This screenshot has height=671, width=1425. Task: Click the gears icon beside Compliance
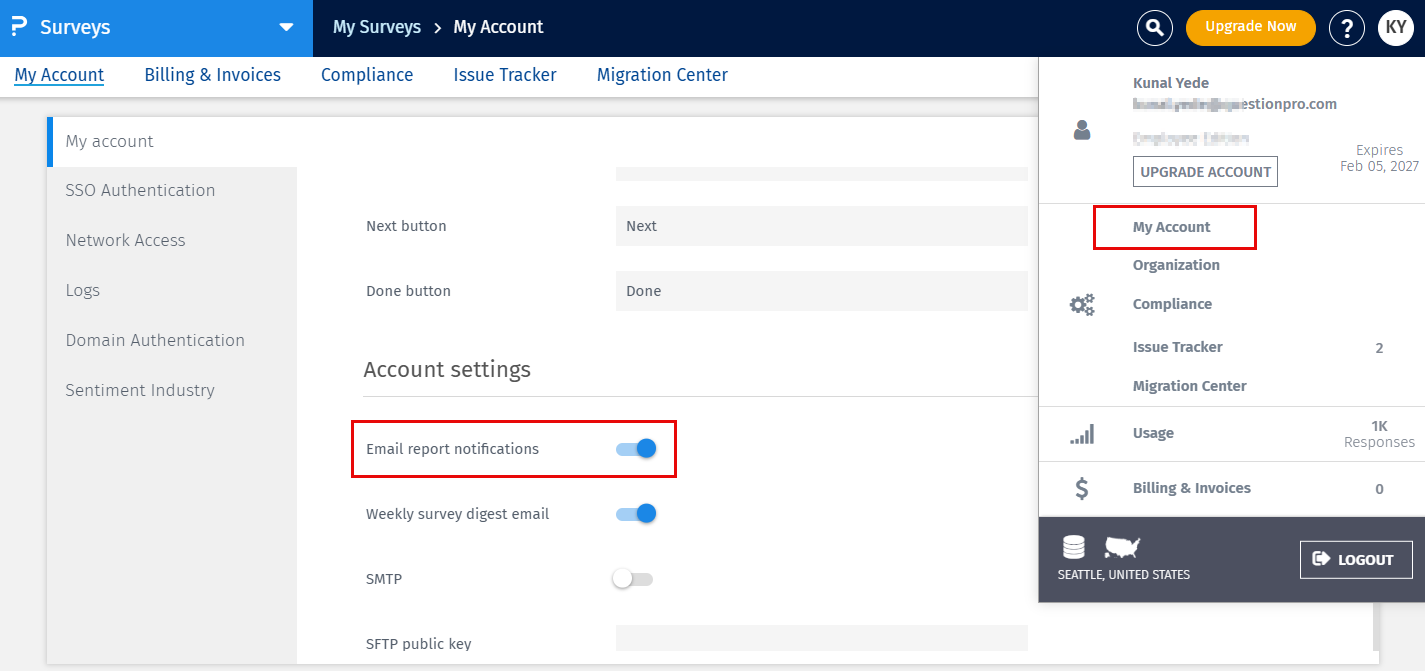[x=1081, y=304]
